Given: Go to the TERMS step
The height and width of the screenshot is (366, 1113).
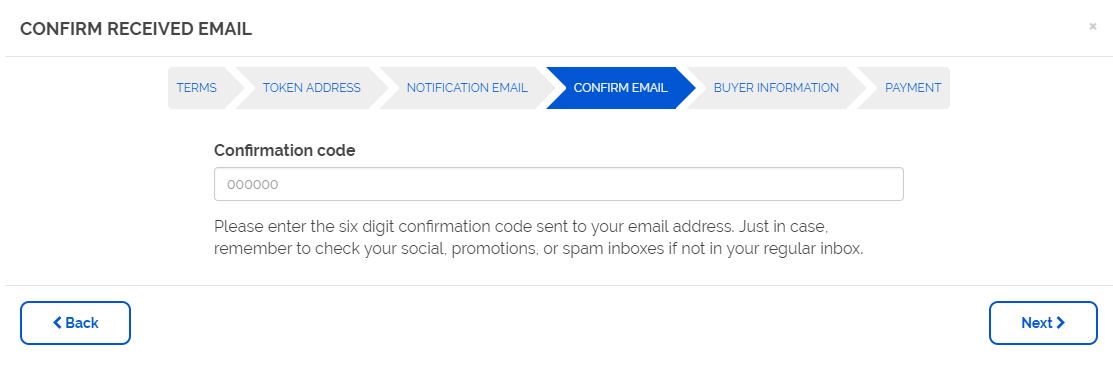Looking at the screenshot, I should [x=197, y=88].
